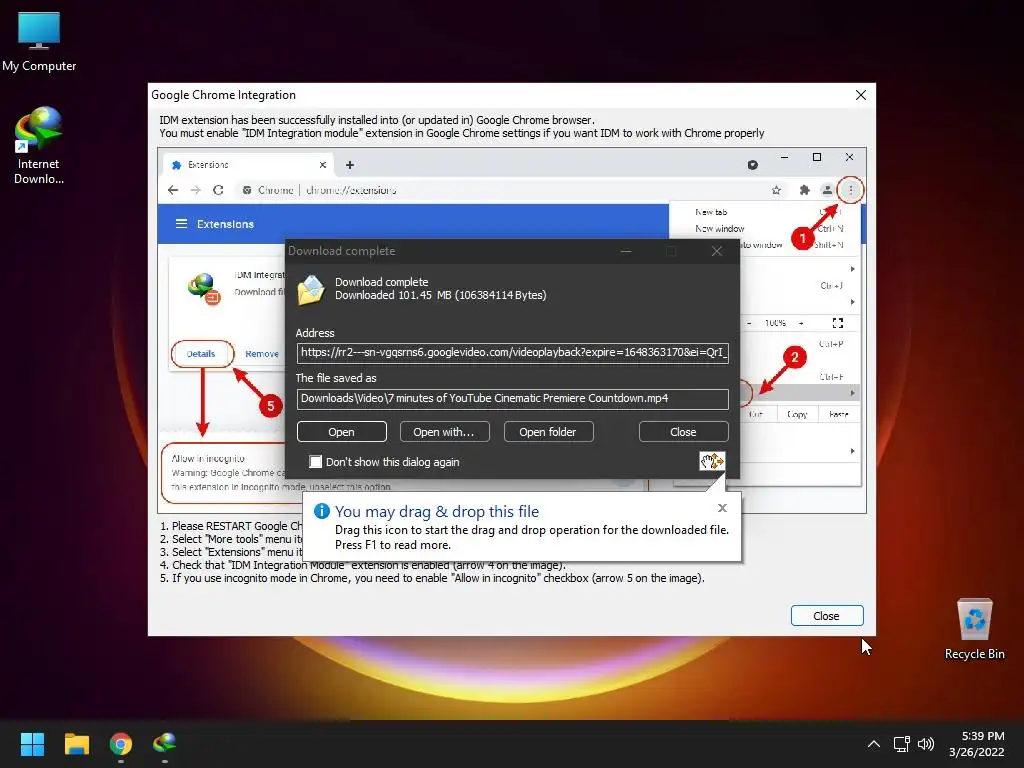
Task: Click the volume speaker tray icon
Action: [926, 744]
